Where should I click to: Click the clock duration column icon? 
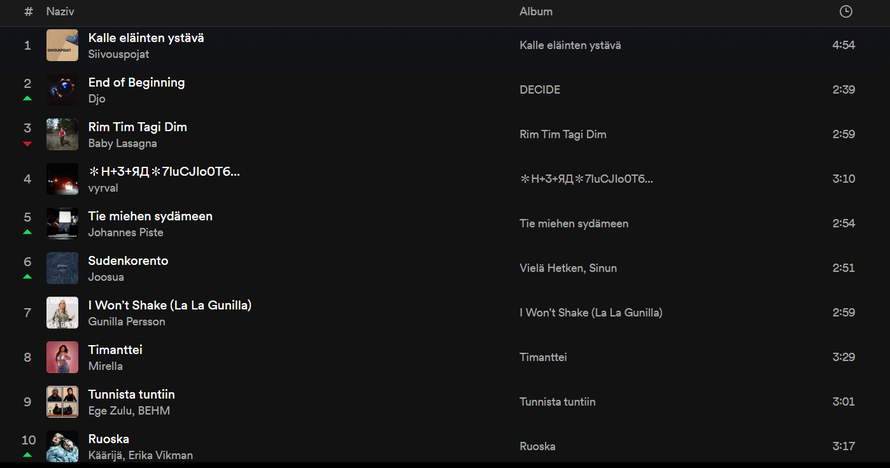846,11
